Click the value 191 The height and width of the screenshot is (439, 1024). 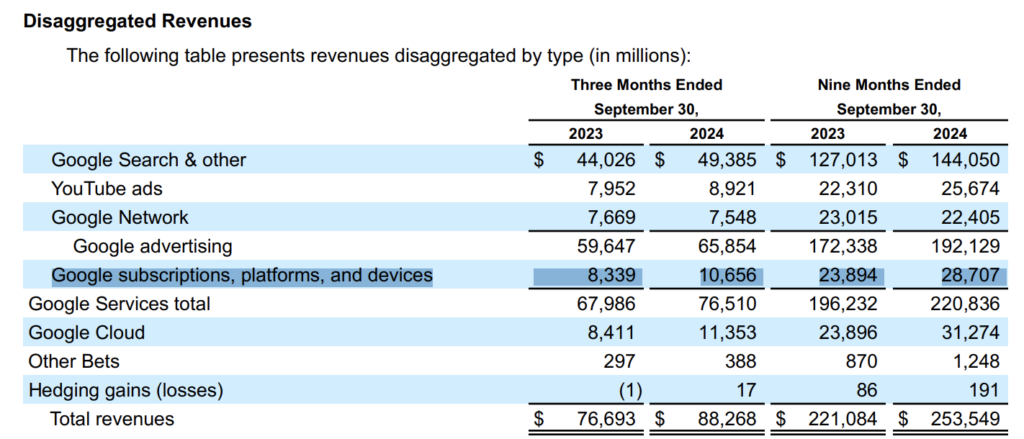coord(985,391)
